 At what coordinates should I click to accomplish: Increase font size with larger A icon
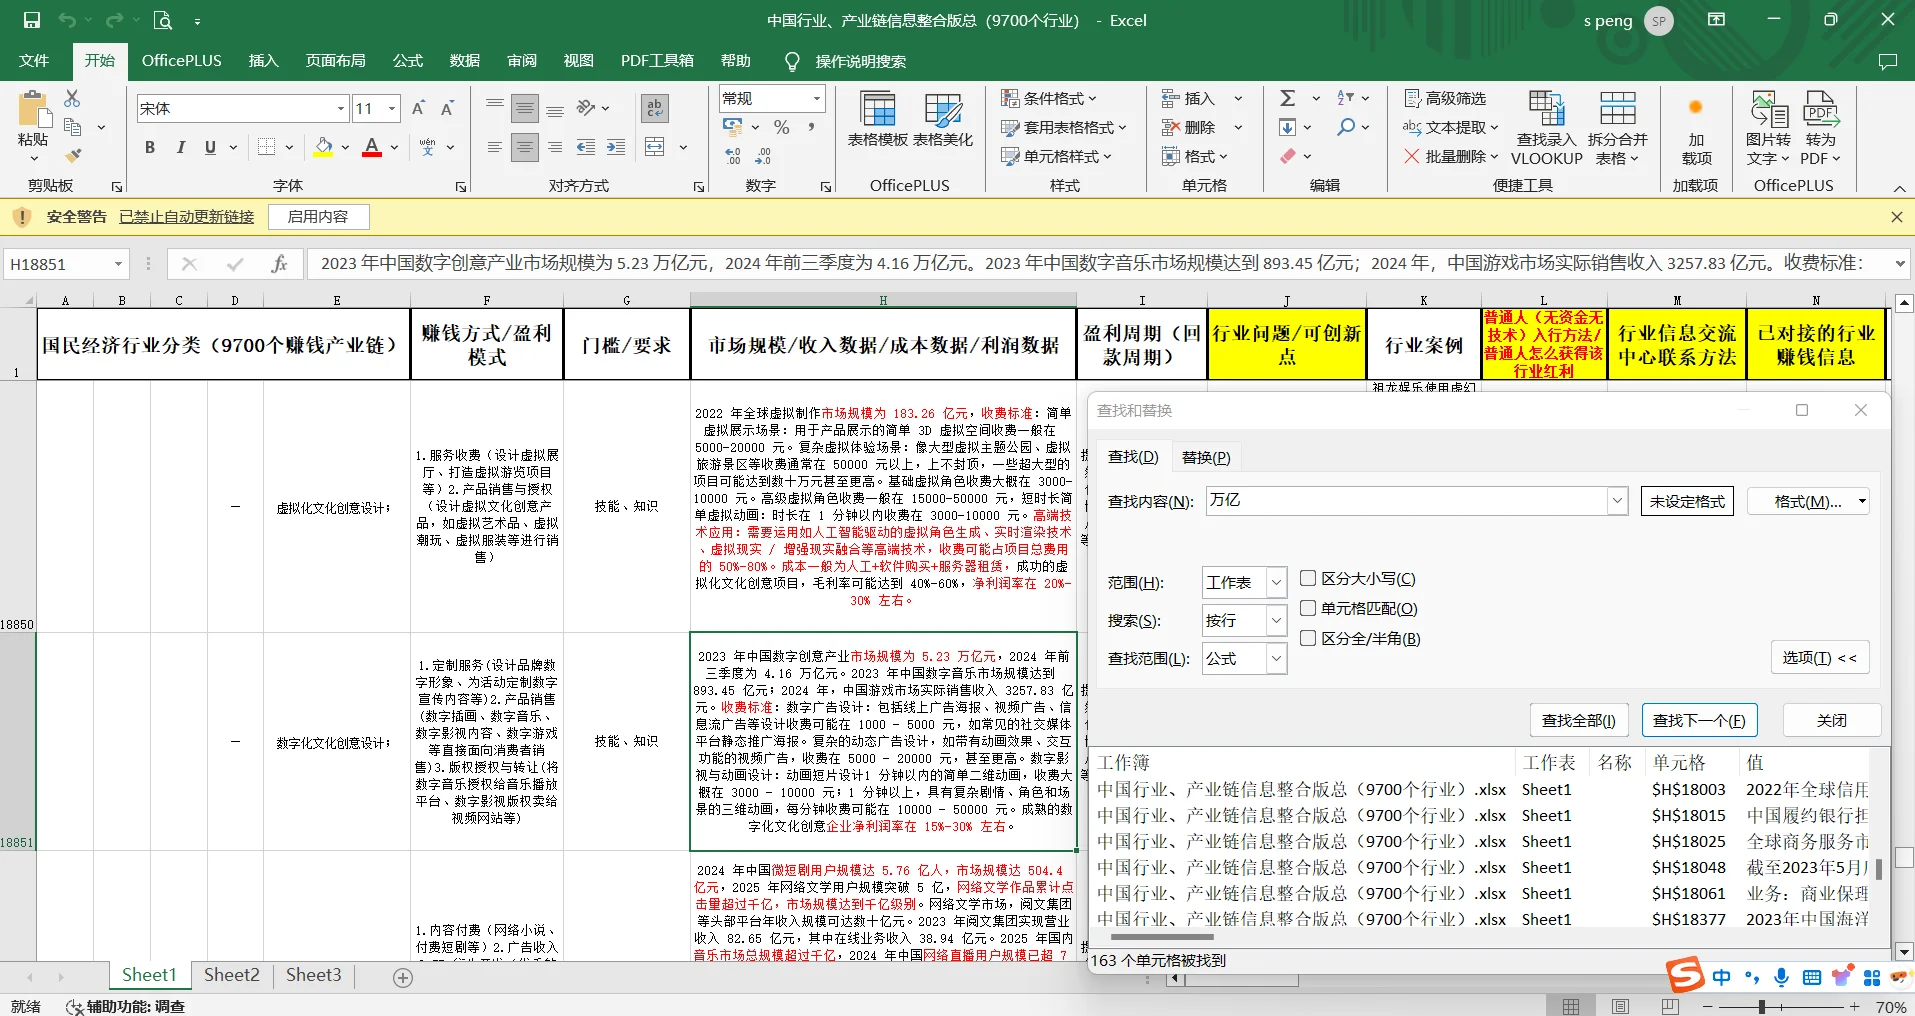click(419, 108)
